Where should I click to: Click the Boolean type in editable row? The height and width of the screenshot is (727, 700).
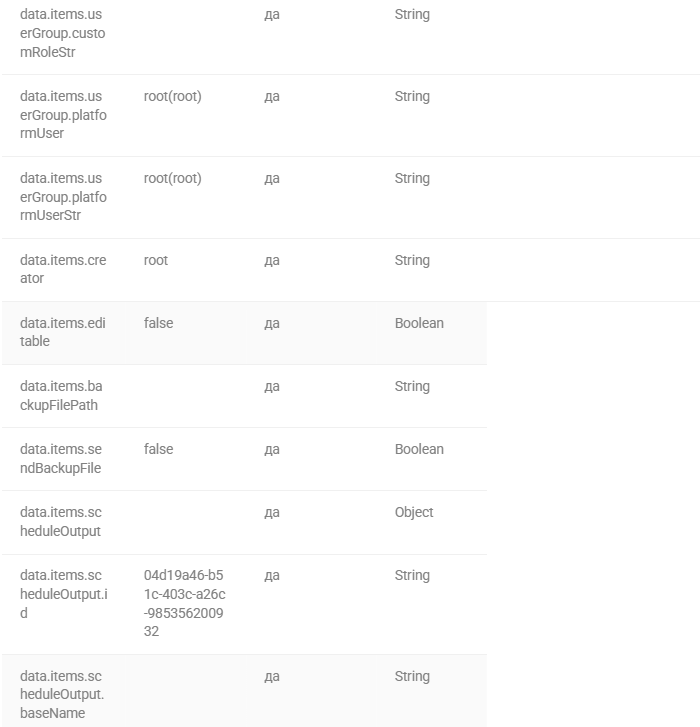(x=419, y=323)
